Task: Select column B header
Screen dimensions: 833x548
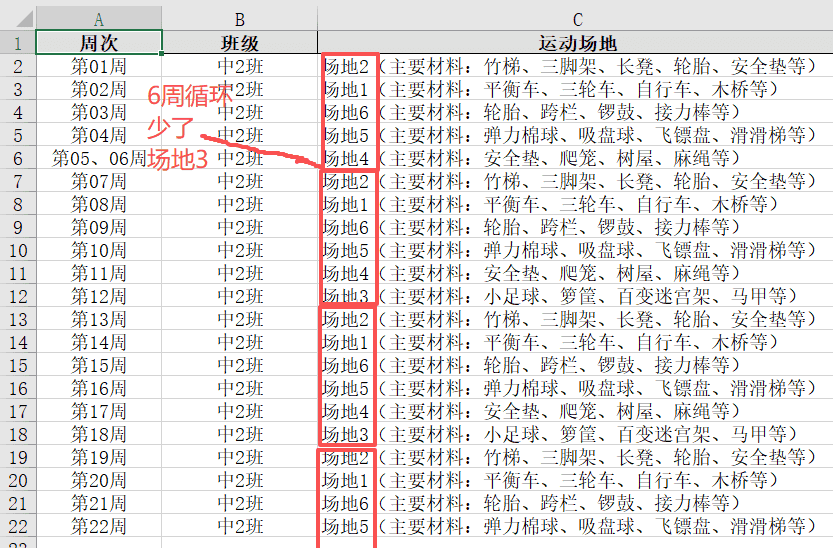Action: [x=240, y=19]
